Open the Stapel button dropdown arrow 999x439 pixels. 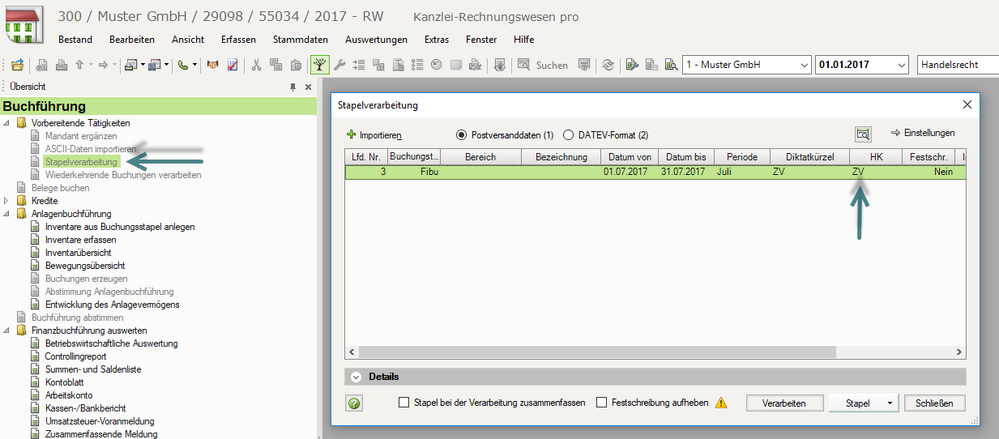889,403
